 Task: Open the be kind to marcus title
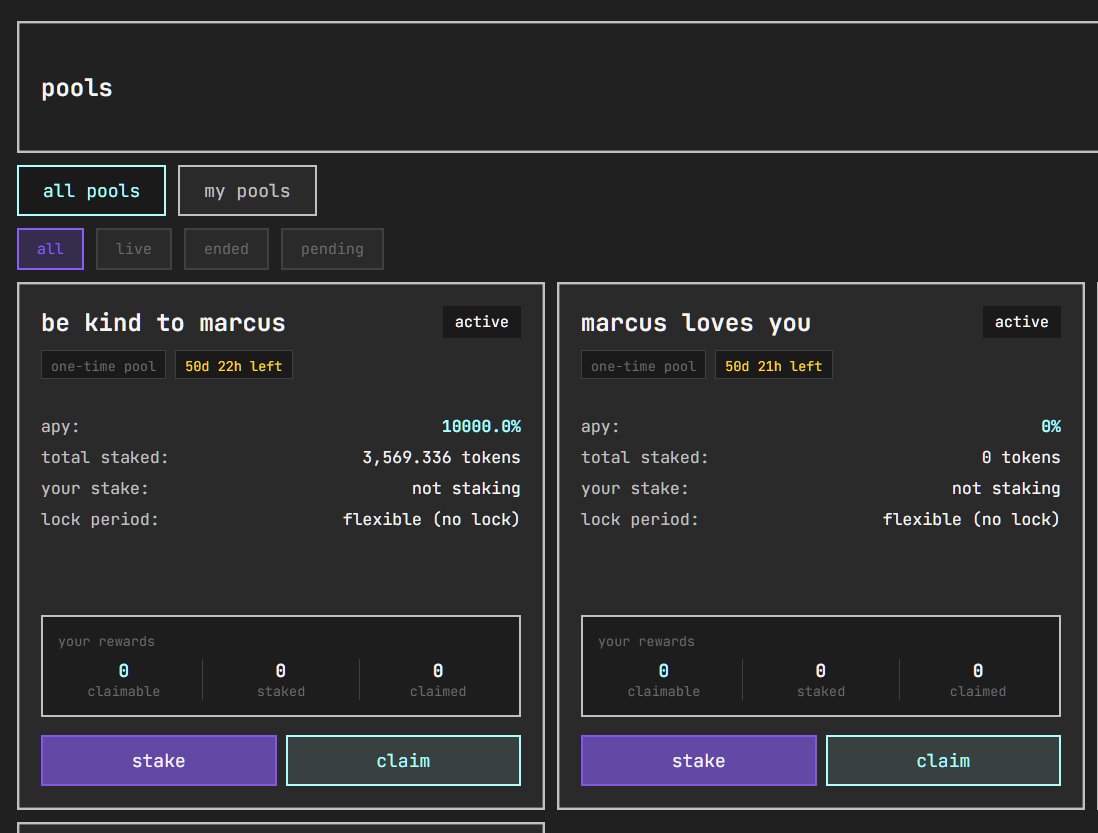click(x=163, y=323)
